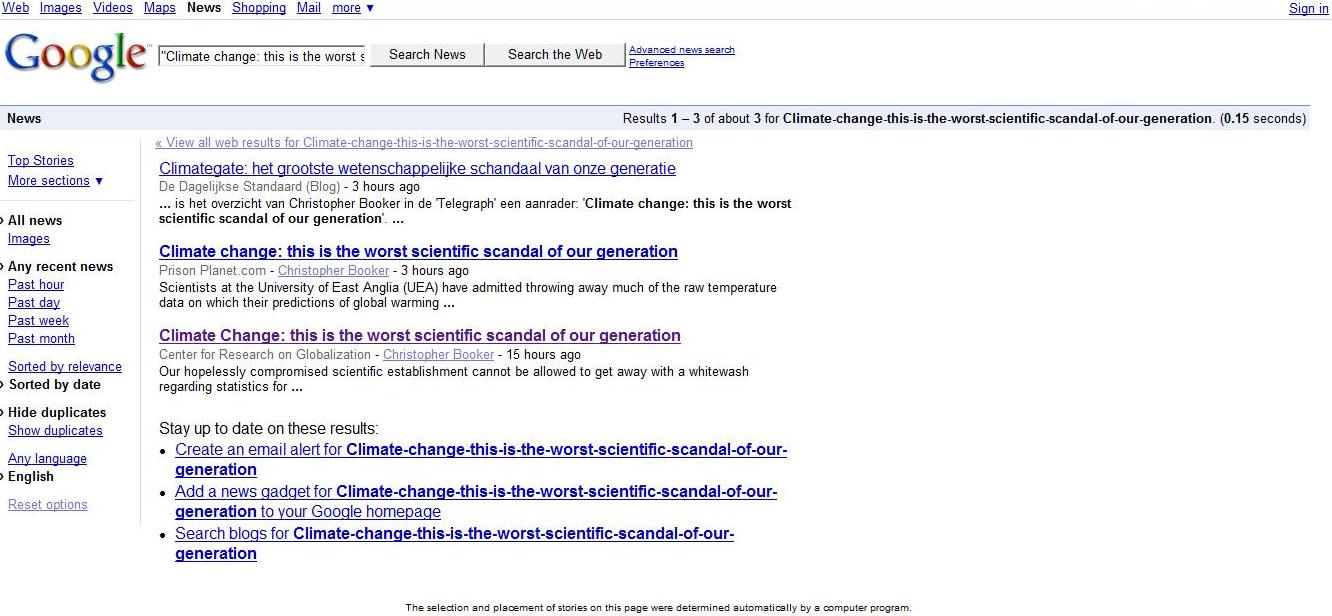Filter results to Past month
The image size is (1332, 616).
pos(42,339)
